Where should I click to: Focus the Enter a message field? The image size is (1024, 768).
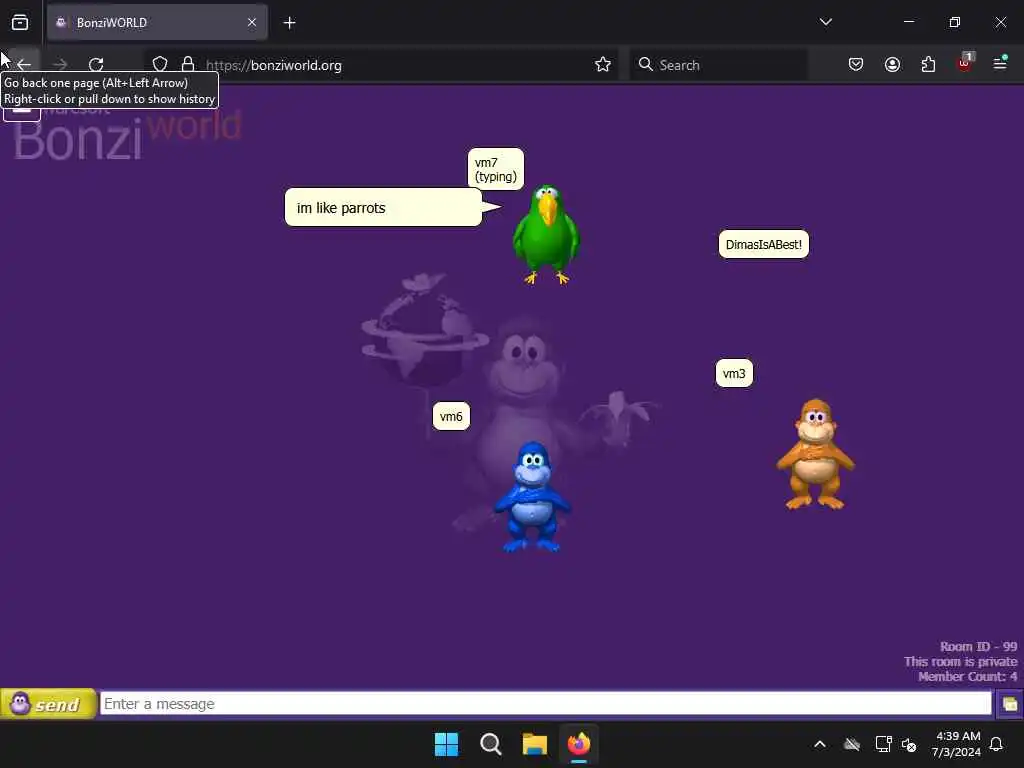pyautogui.click(x=546, y=704)
